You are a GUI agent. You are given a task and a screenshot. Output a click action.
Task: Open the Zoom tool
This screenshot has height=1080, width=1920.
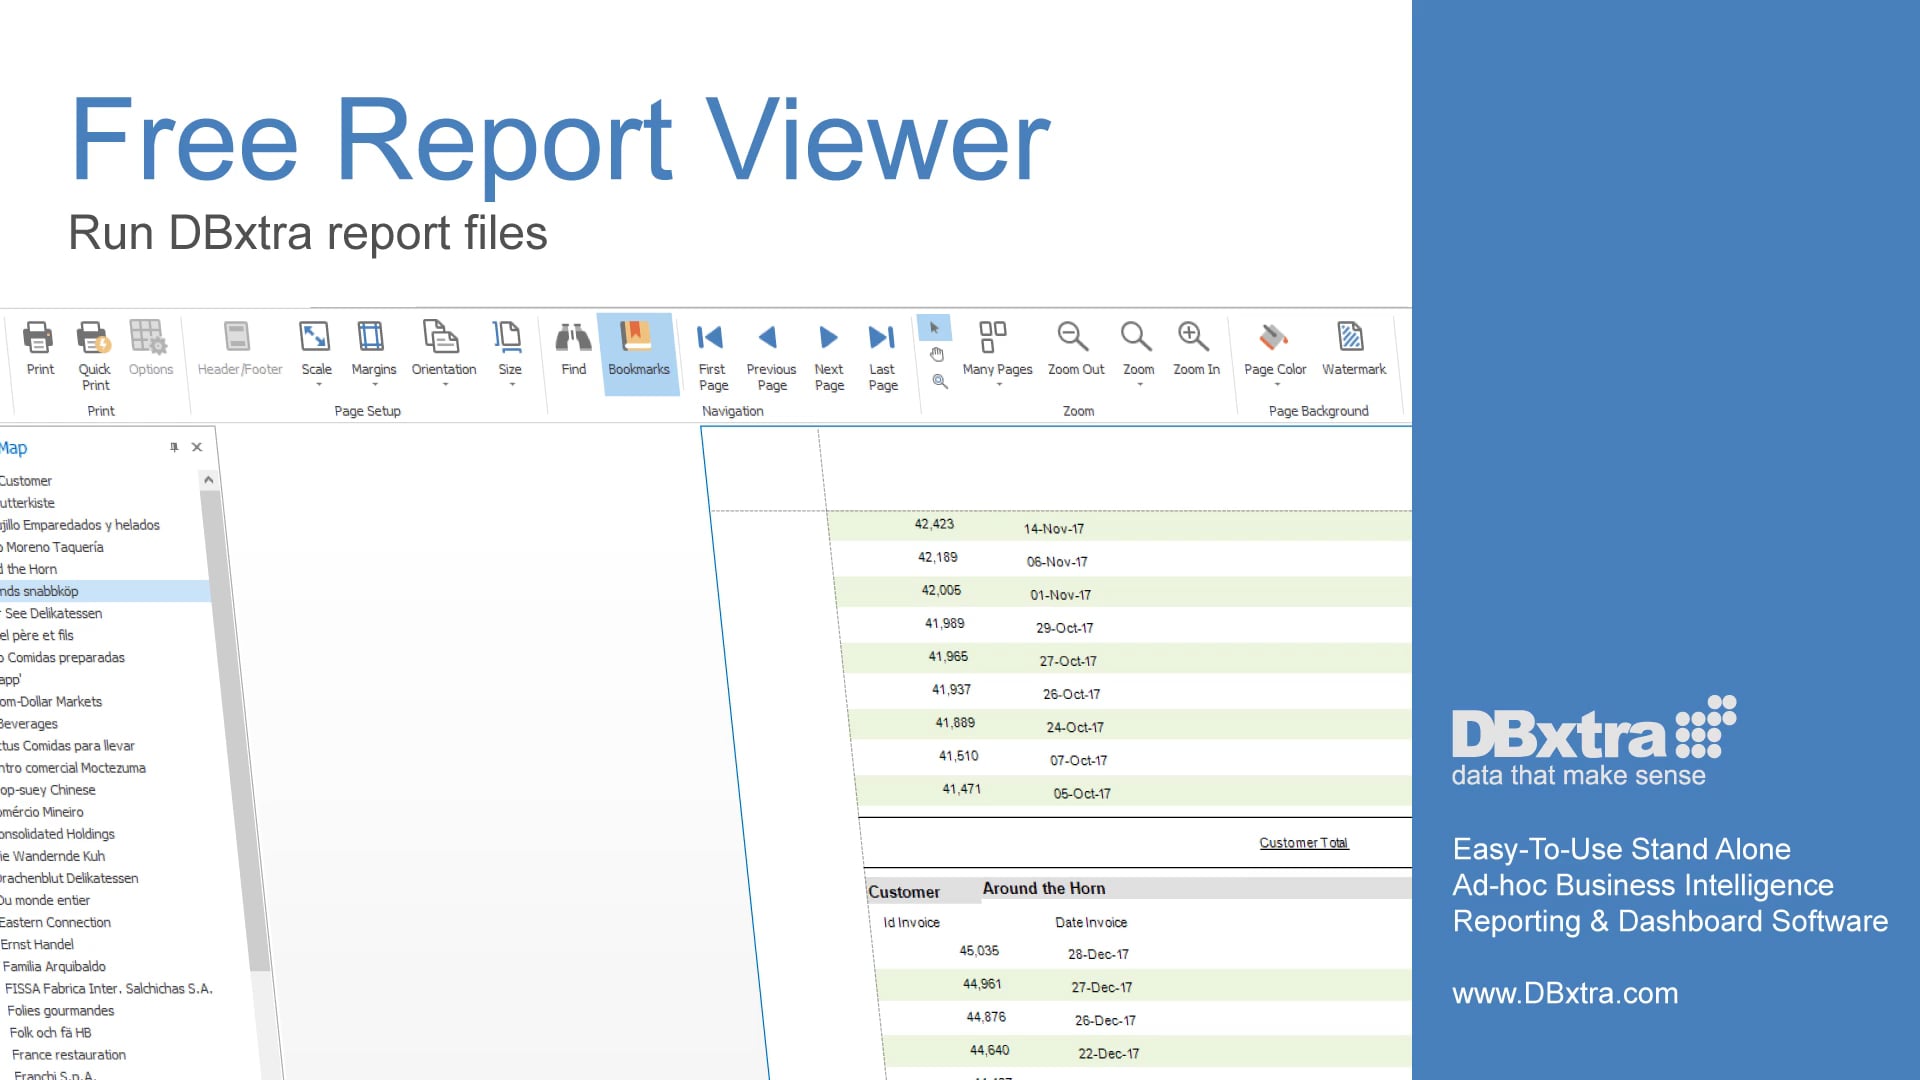(1138, 348)
